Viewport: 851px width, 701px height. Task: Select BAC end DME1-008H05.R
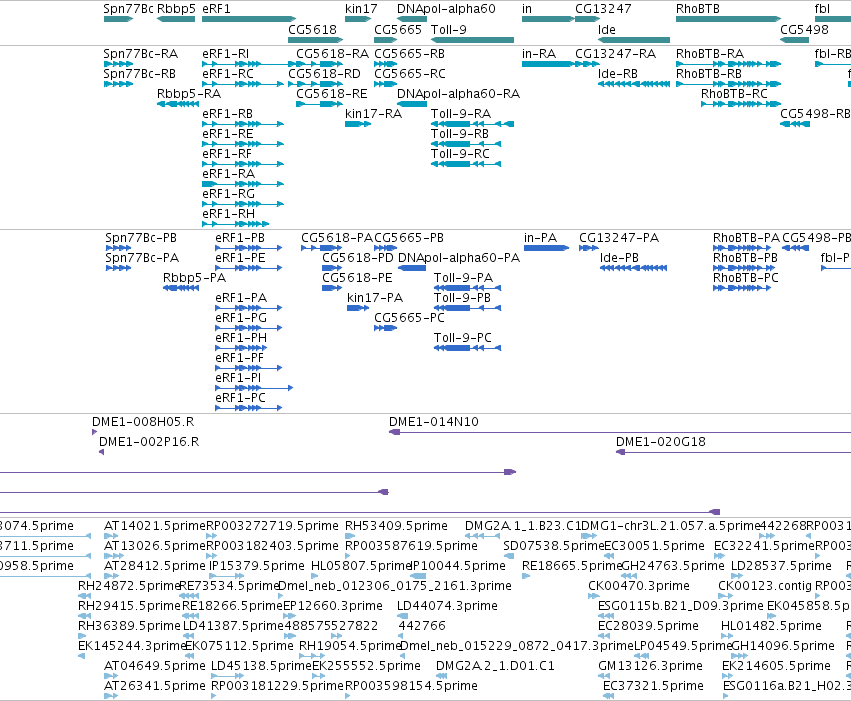click(x=143, y=422)
